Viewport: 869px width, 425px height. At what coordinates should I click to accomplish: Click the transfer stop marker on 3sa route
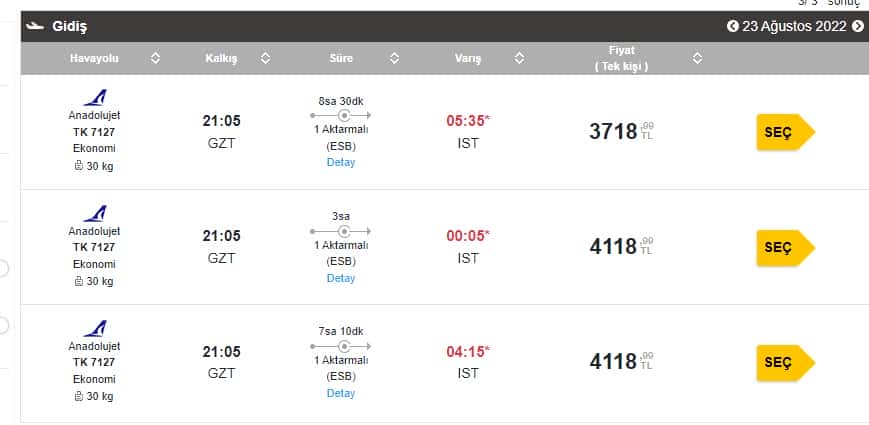(344, 231)
